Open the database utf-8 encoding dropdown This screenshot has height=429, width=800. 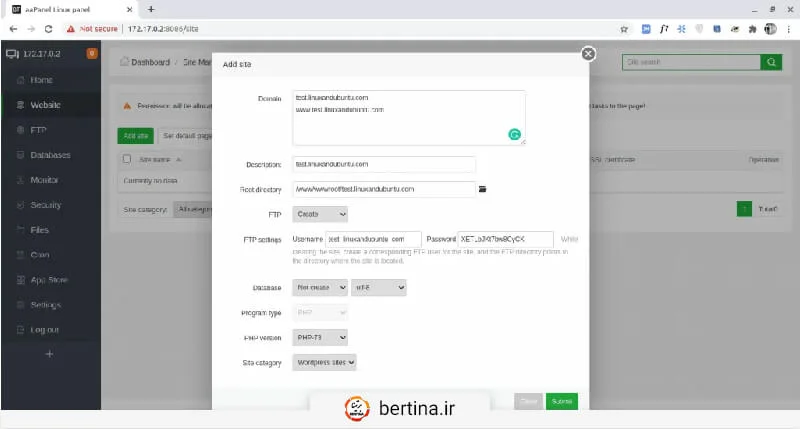pos(379,288)
